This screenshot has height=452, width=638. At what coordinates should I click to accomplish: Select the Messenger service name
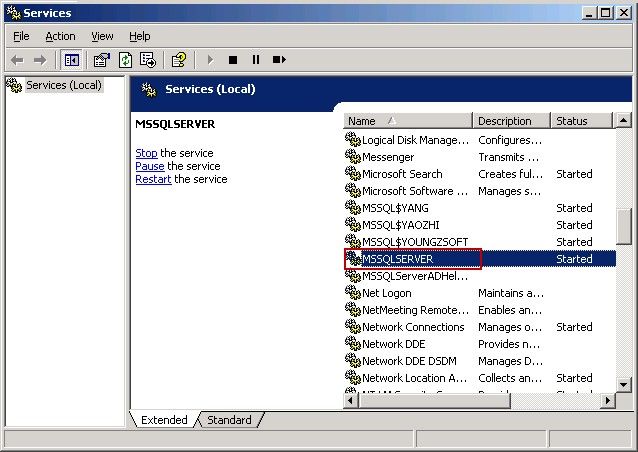388,157
